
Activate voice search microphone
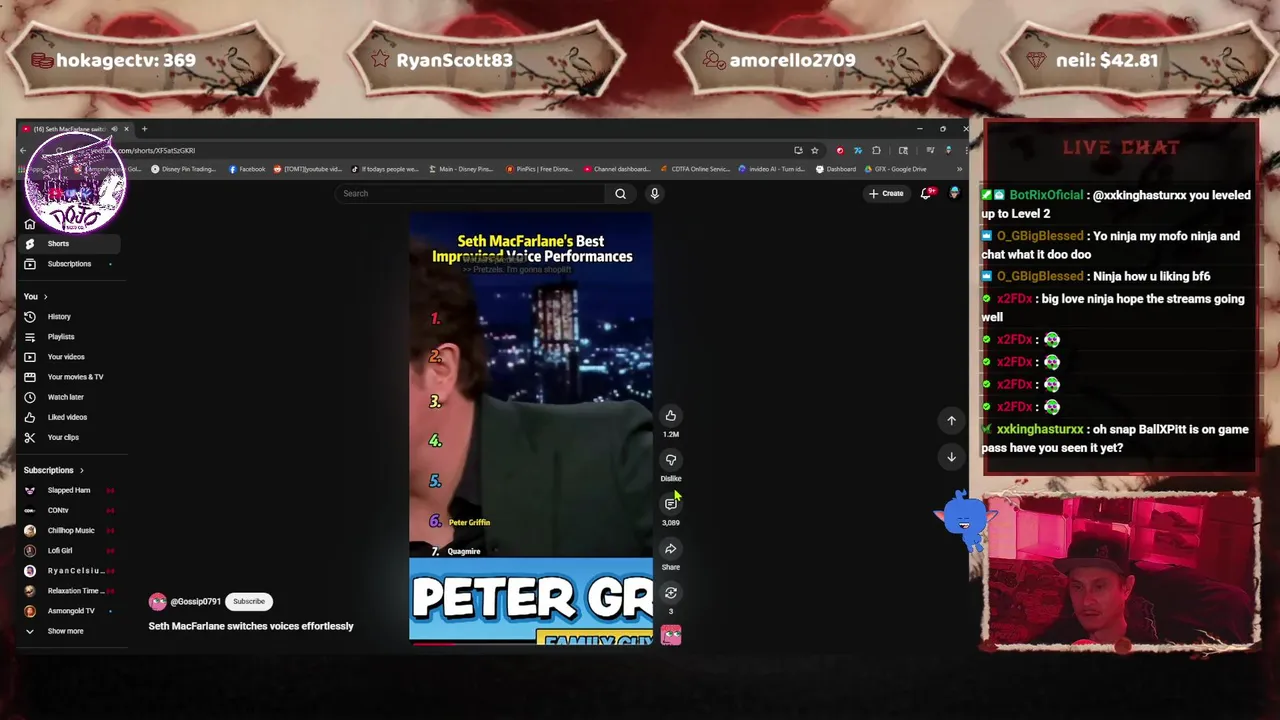654,194
